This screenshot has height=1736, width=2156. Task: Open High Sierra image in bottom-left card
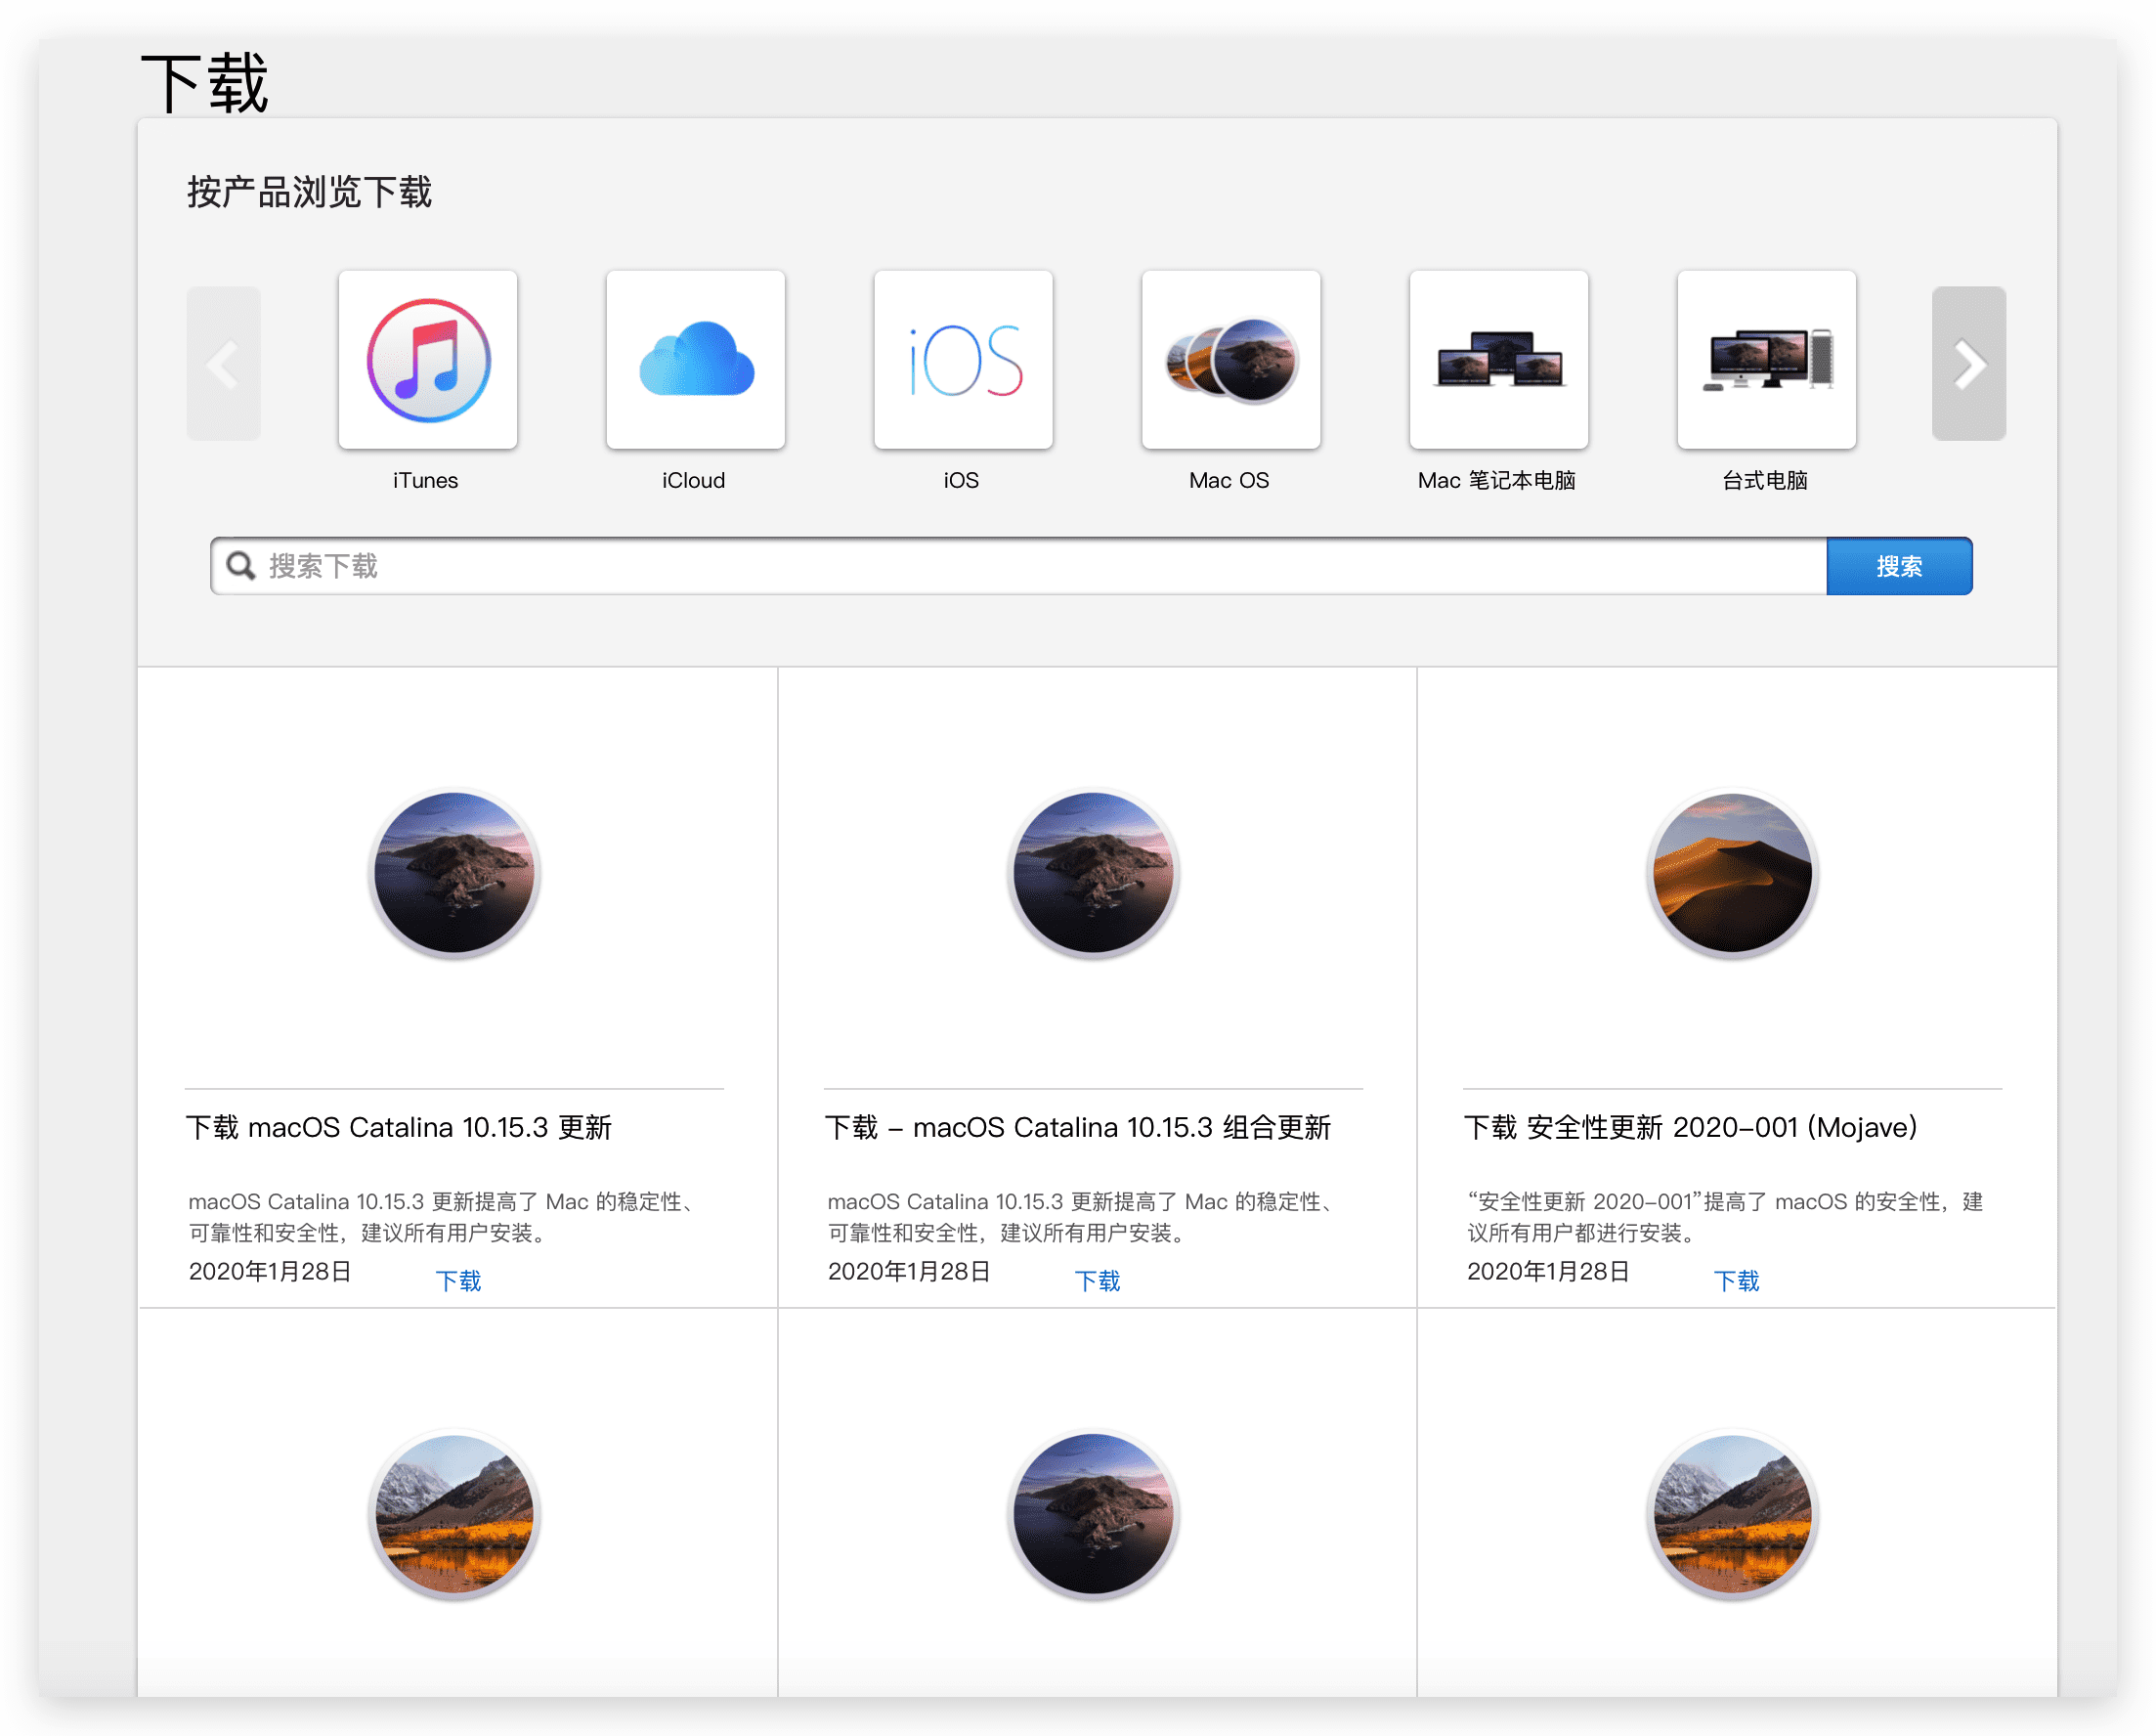coord(455,1515)
